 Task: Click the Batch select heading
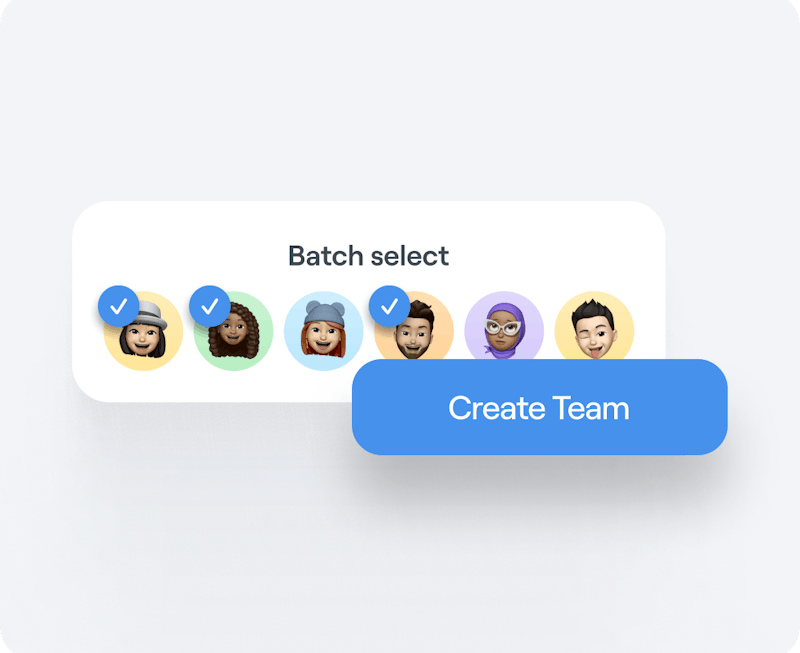tap(368, 256)
